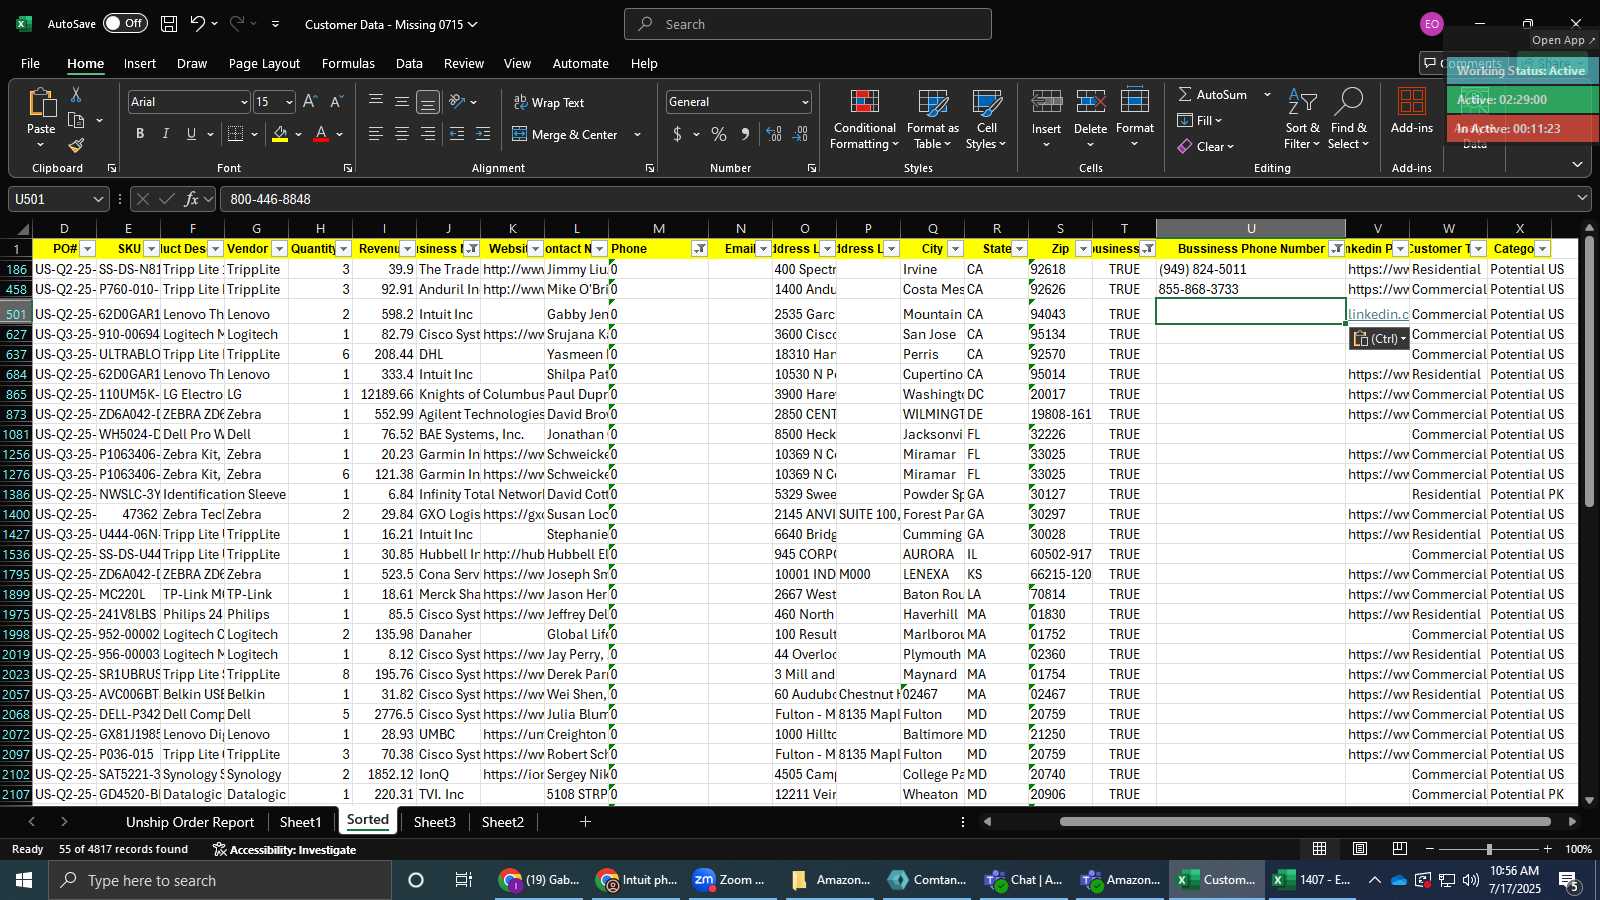Viewport: 1600px width, 900px height.
Task: Toggle Underline formatting
Action: [191, 134]
